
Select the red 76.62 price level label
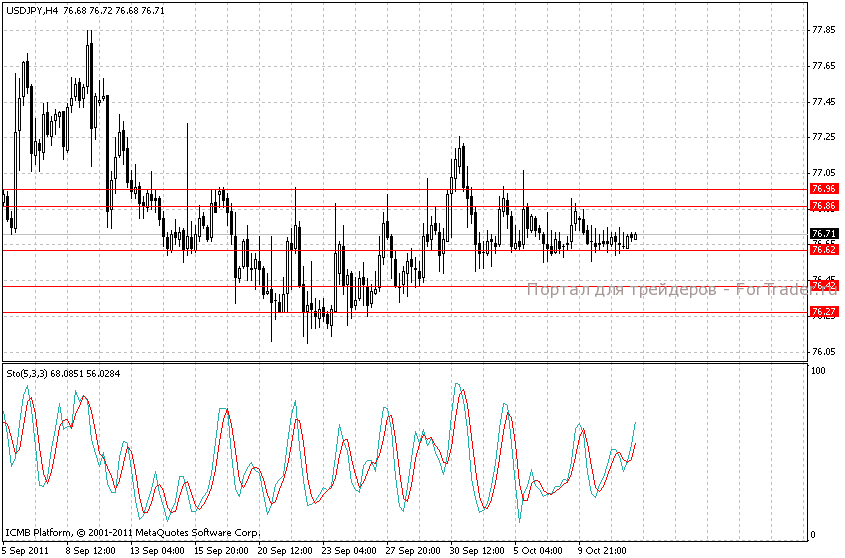pos(824,250)
